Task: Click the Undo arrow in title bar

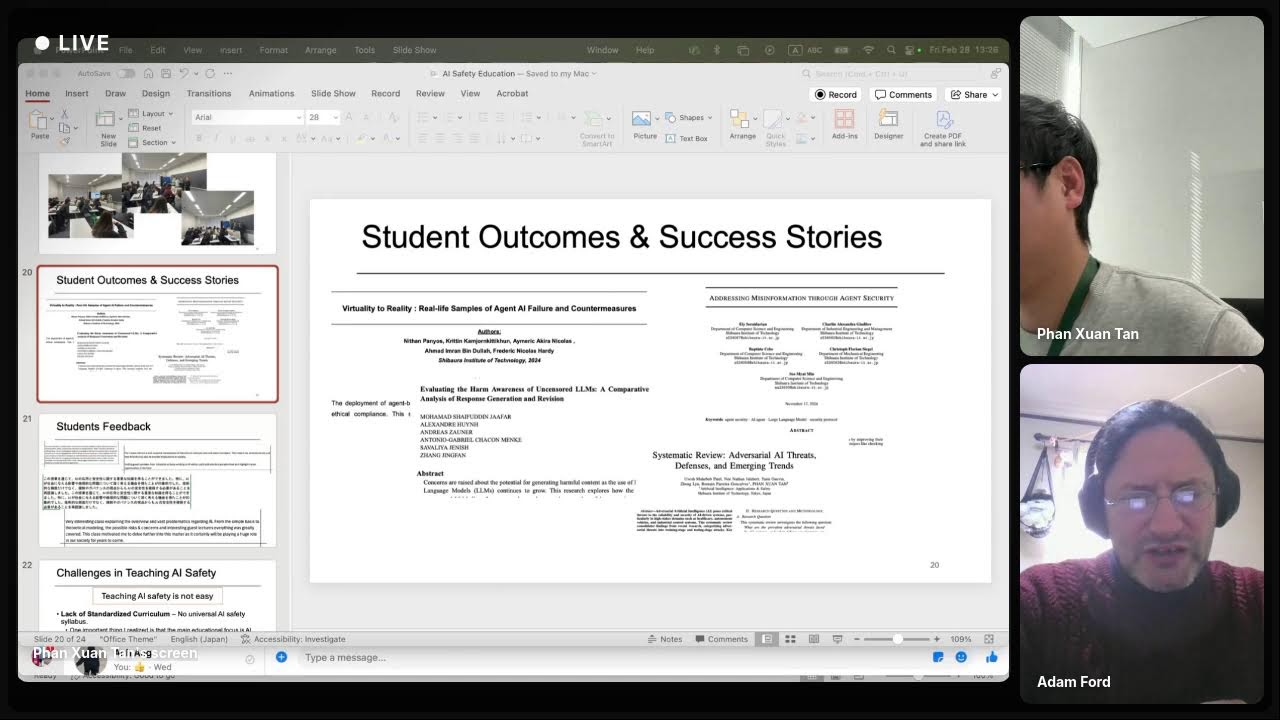Action: click(184, 73)
